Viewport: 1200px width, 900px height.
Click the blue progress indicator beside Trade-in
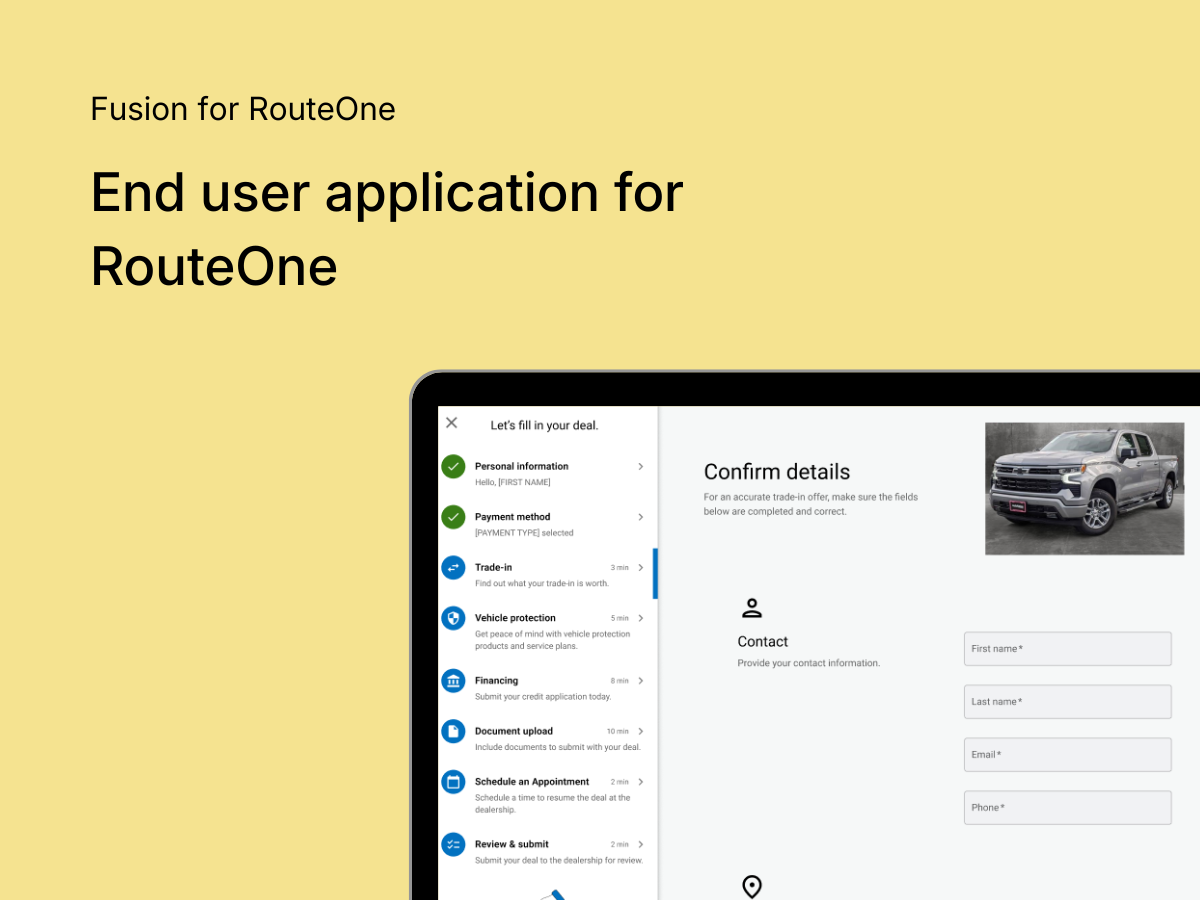click(657, 575)
